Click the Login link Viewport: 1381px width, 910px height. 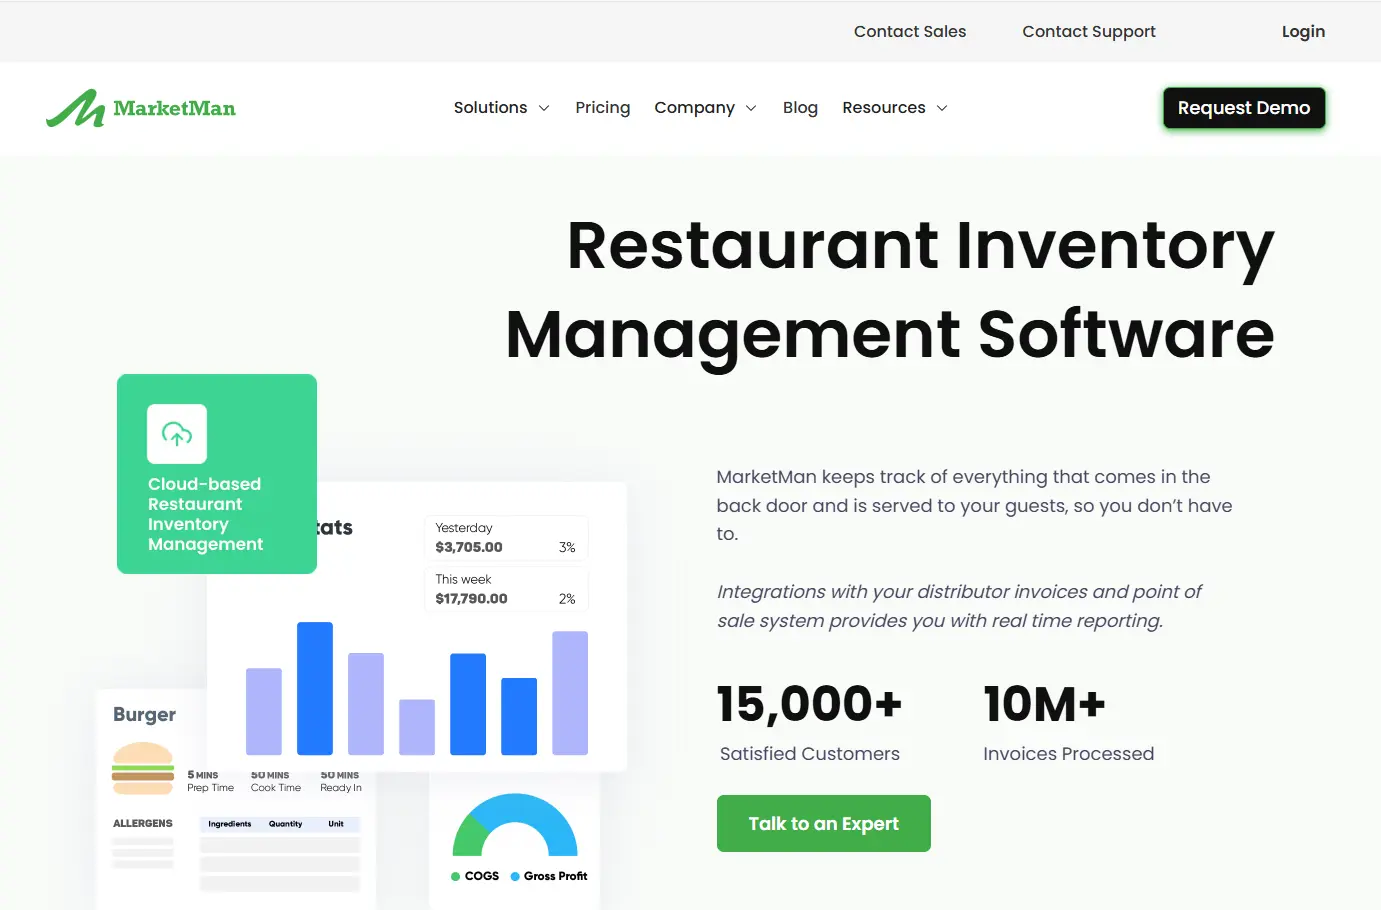coord(1303,31)
